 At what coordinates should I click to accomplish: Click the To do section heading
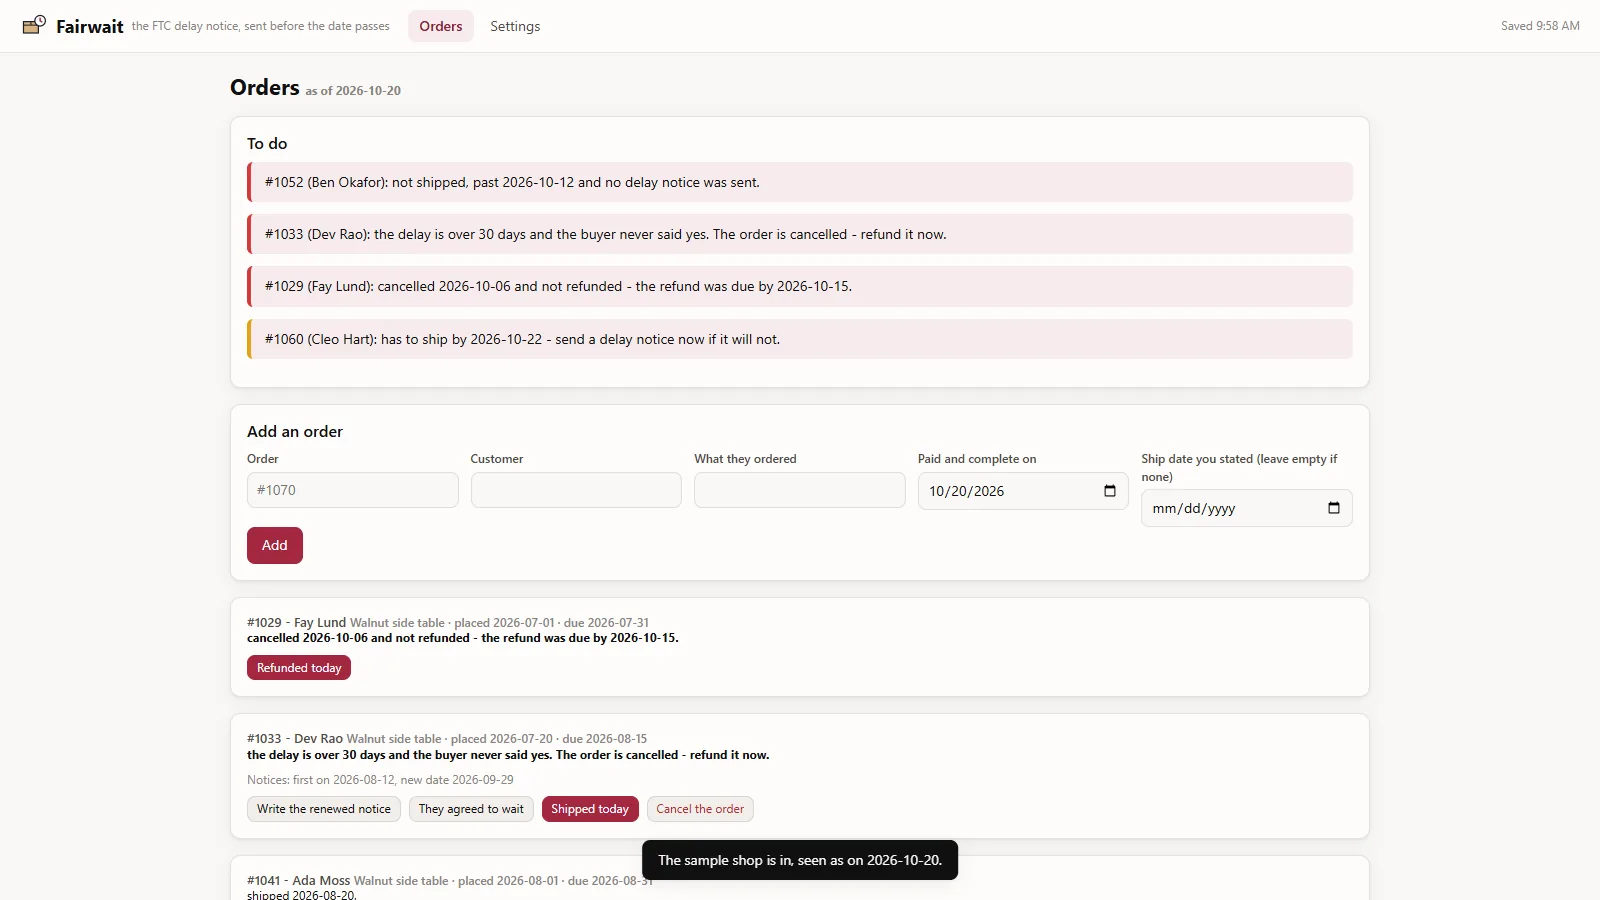coord(267,144)
